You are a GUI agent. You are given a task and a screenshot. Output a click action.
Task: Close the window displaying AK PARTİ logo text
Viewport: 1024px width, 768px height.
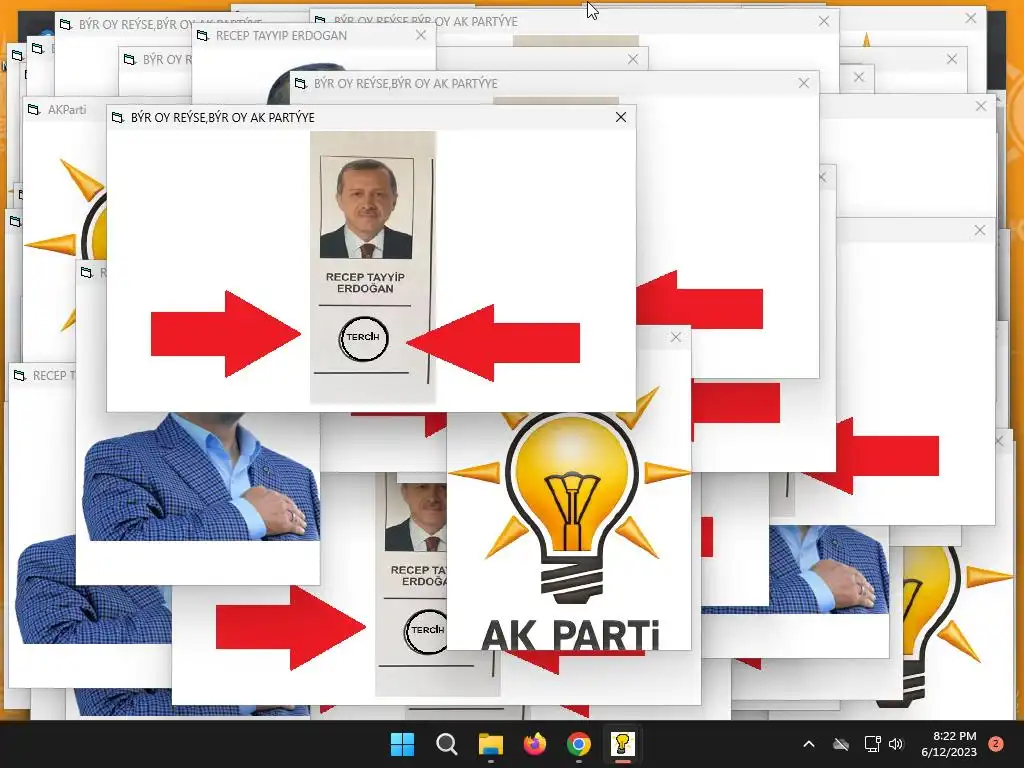(676, 337)
